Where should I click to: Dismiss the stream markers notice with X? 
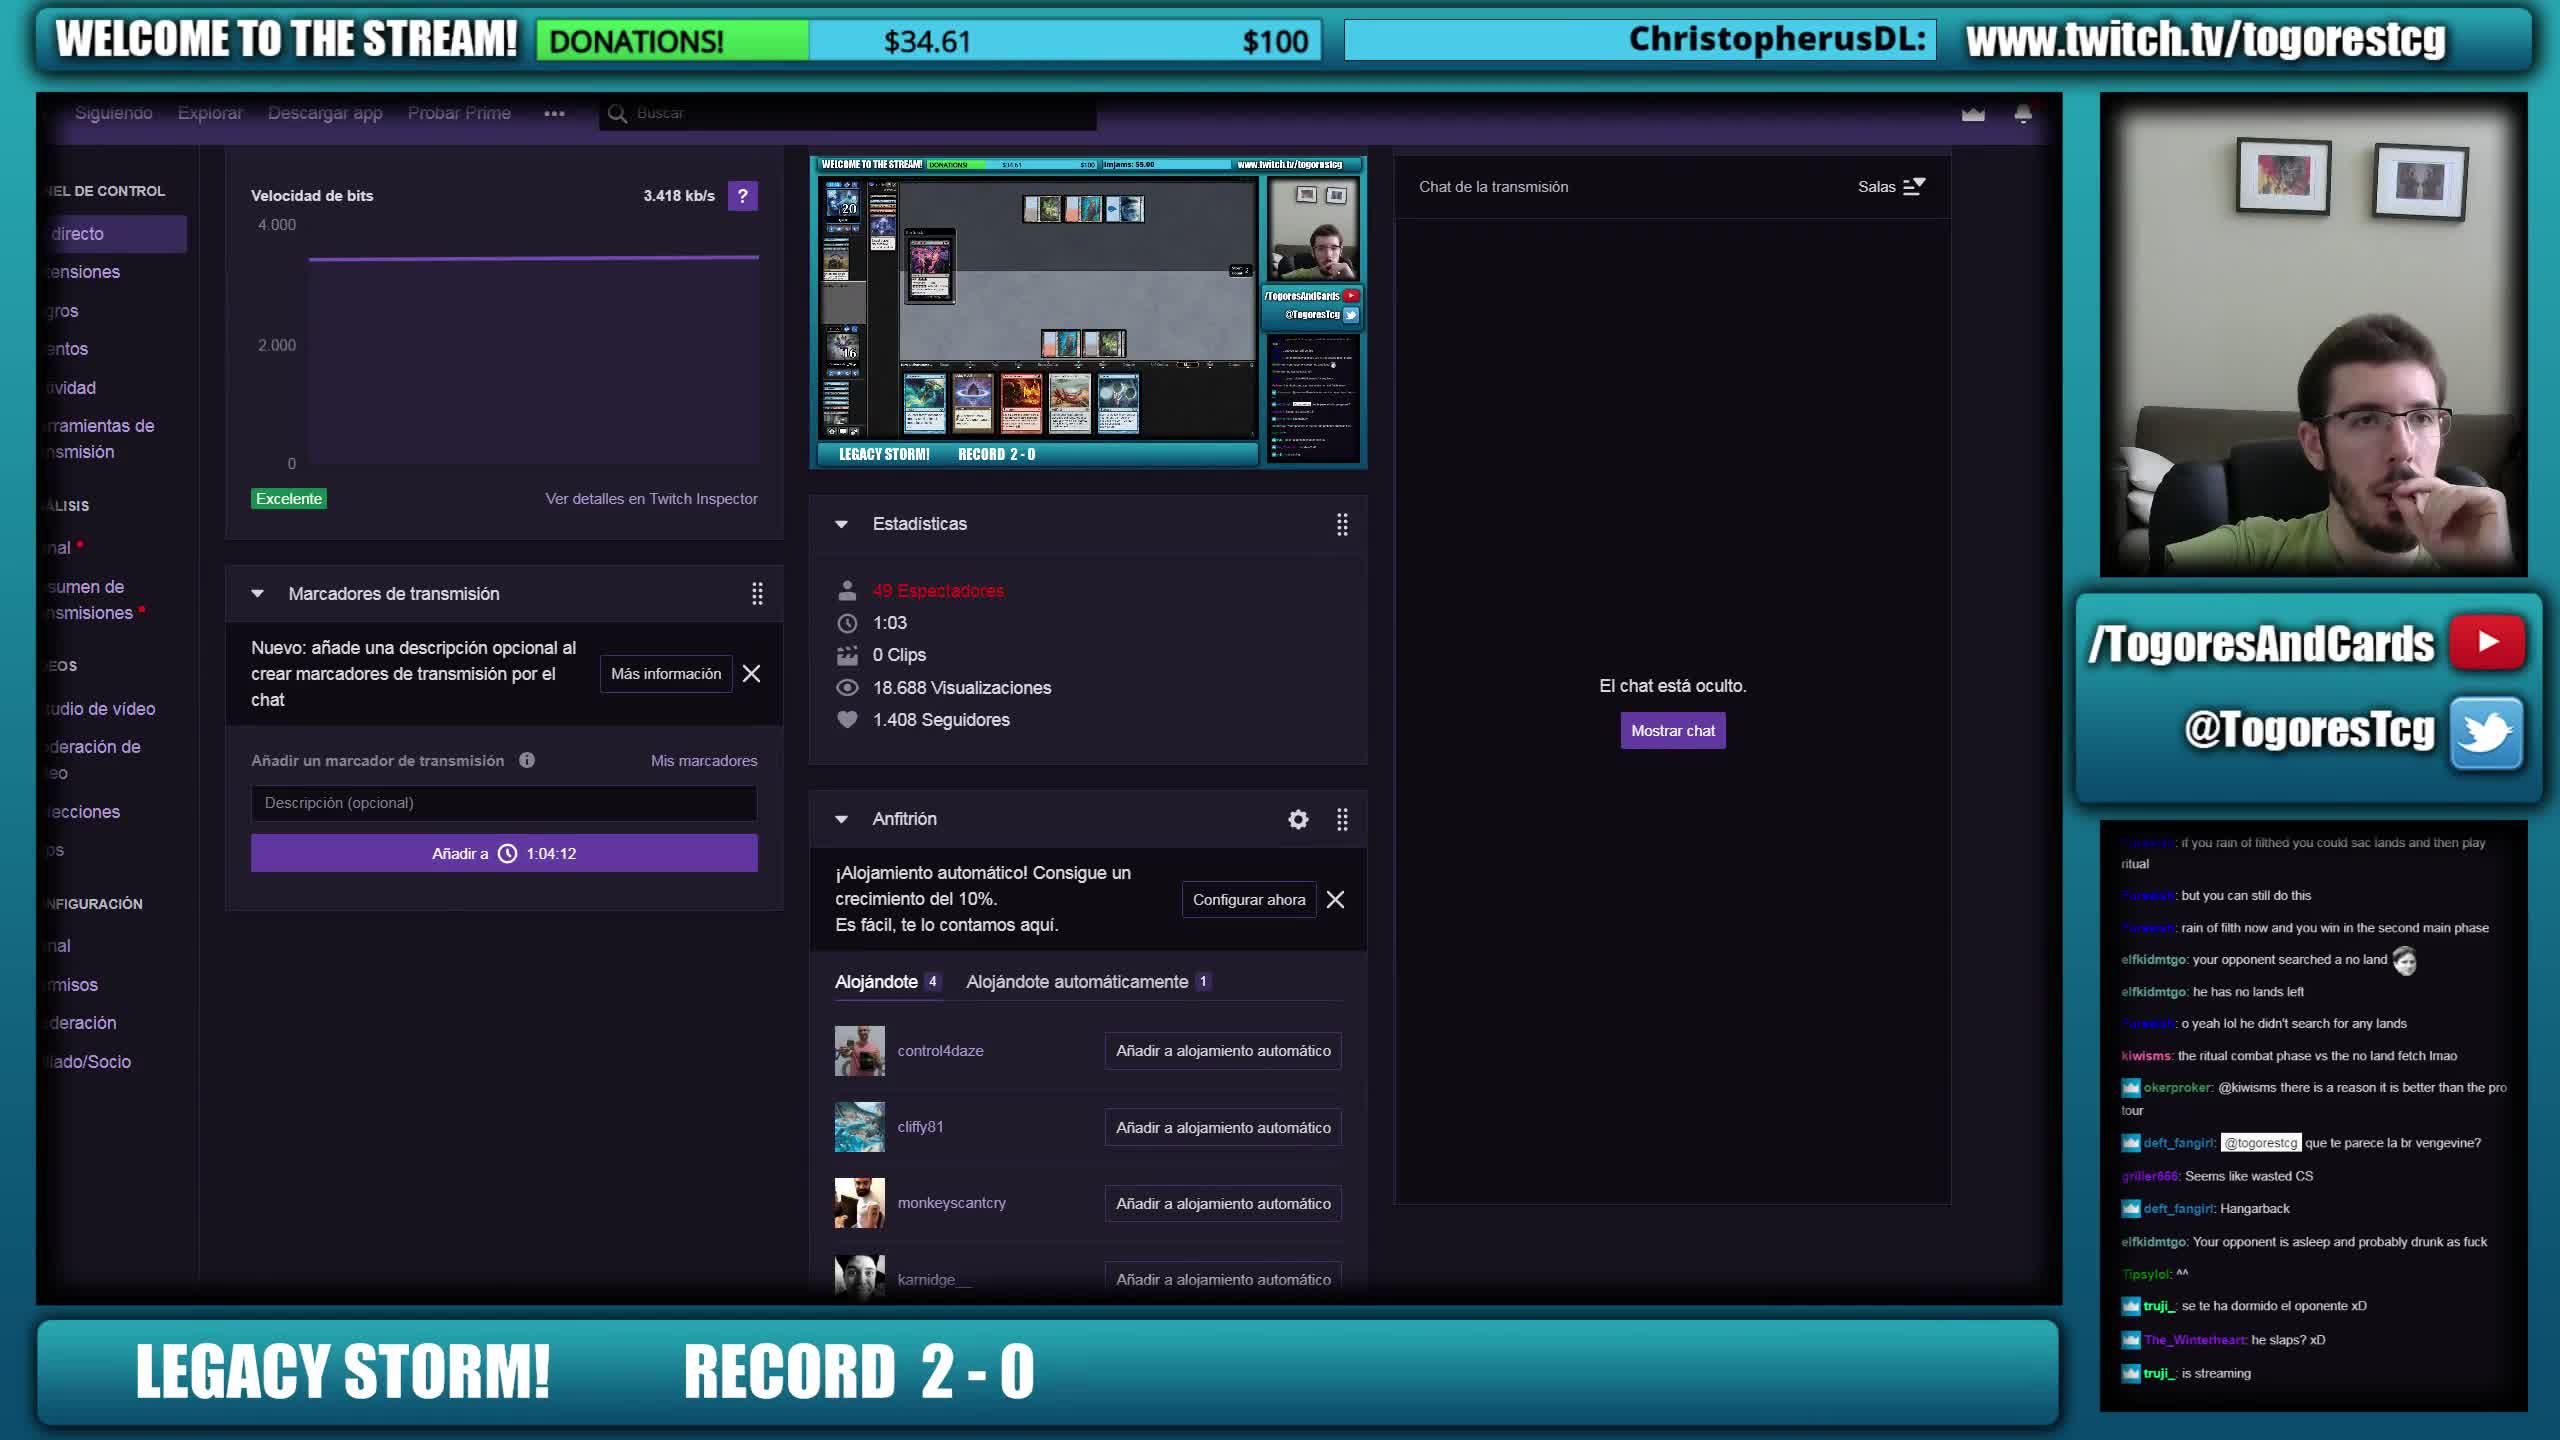751,674
